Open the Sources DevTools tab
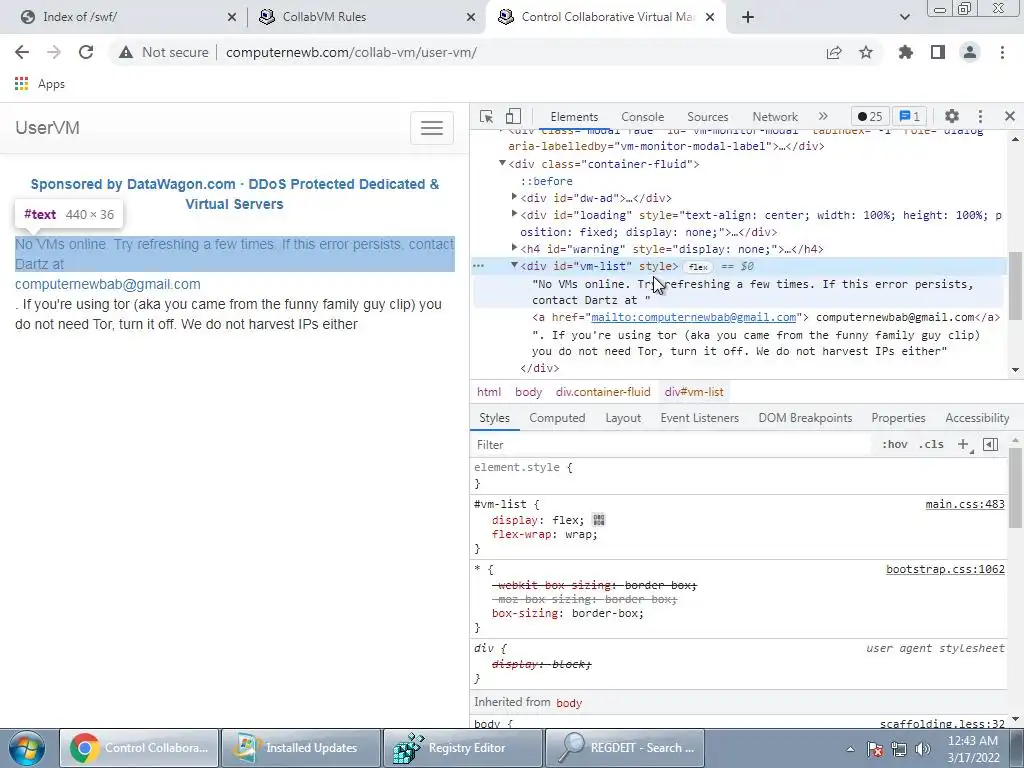The width and height of the screenshot is (1024, 768). click(x=707, y=116)
